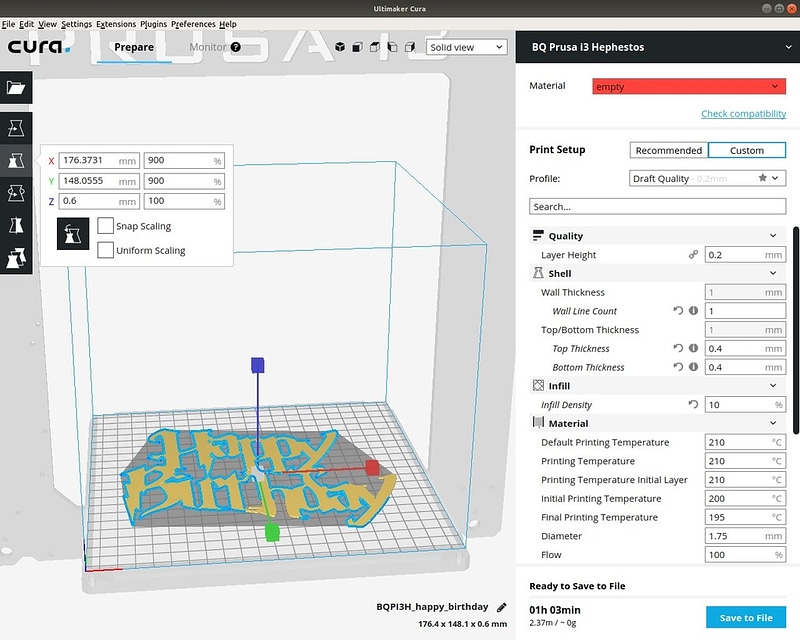The height and width of the screenshot is (640, 800).
Task: Click the Flow percent value field
Action: pyautogui.click(x=745, y=554)
